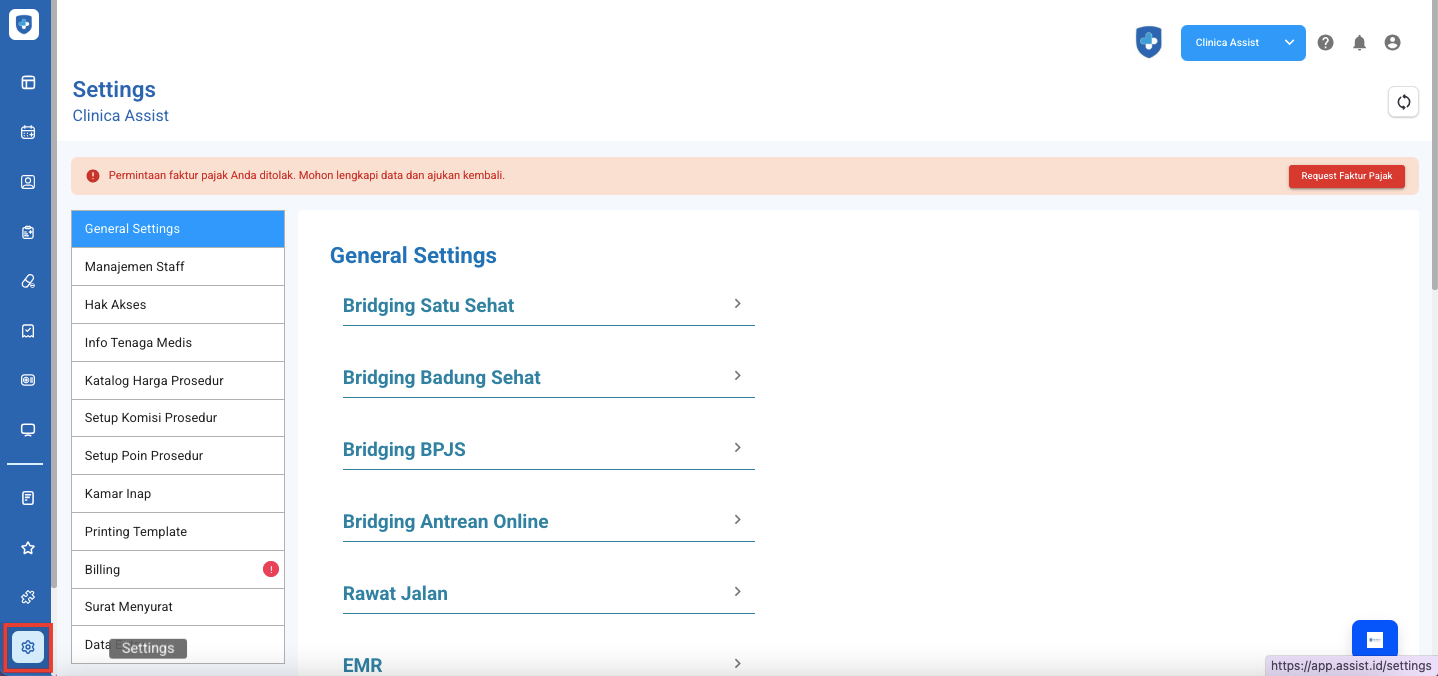Image resolution: width=1438 pixels, height=676 pixels.
Task: Click the refresh sync button
Action: coord(1403,102)
